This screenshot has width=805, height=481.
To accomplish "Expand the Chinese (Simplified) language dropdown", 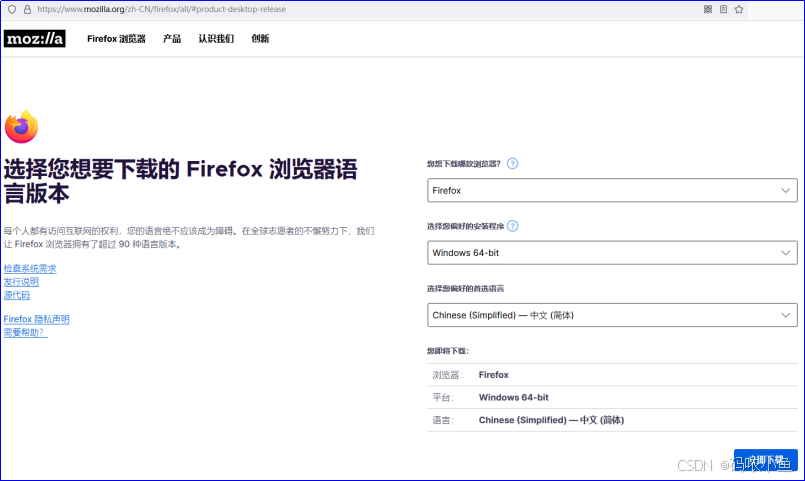I will [612, 315].
